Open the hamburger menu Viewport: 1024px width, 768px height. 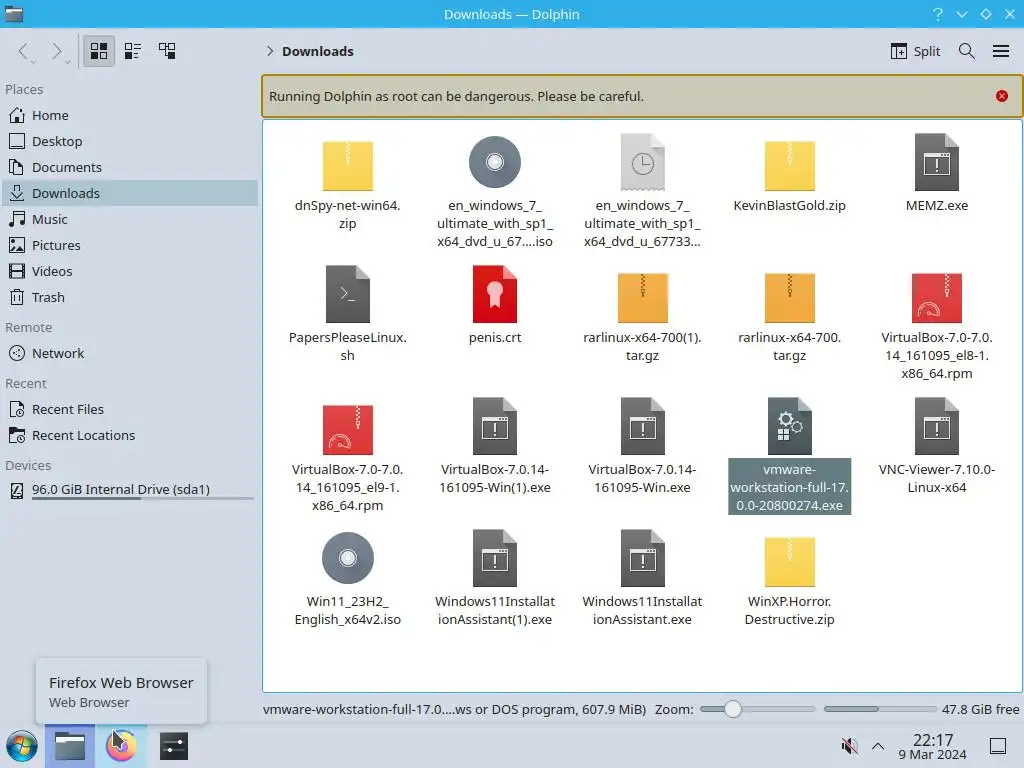[1001, 51]
